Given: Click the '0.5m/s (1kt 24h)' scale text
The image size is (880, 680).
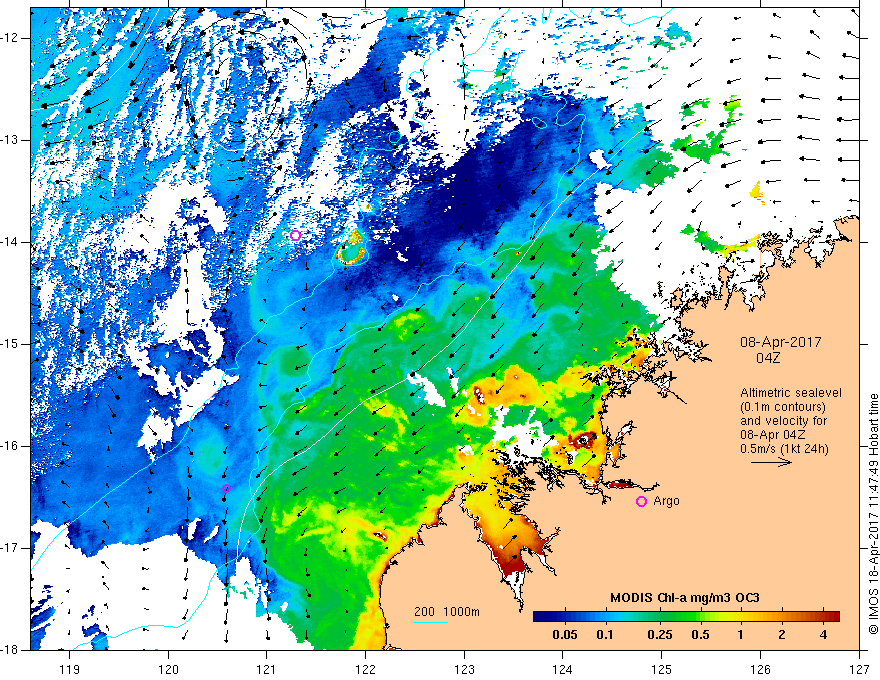Looking at the screenshot, I should [x=784, y=449].
